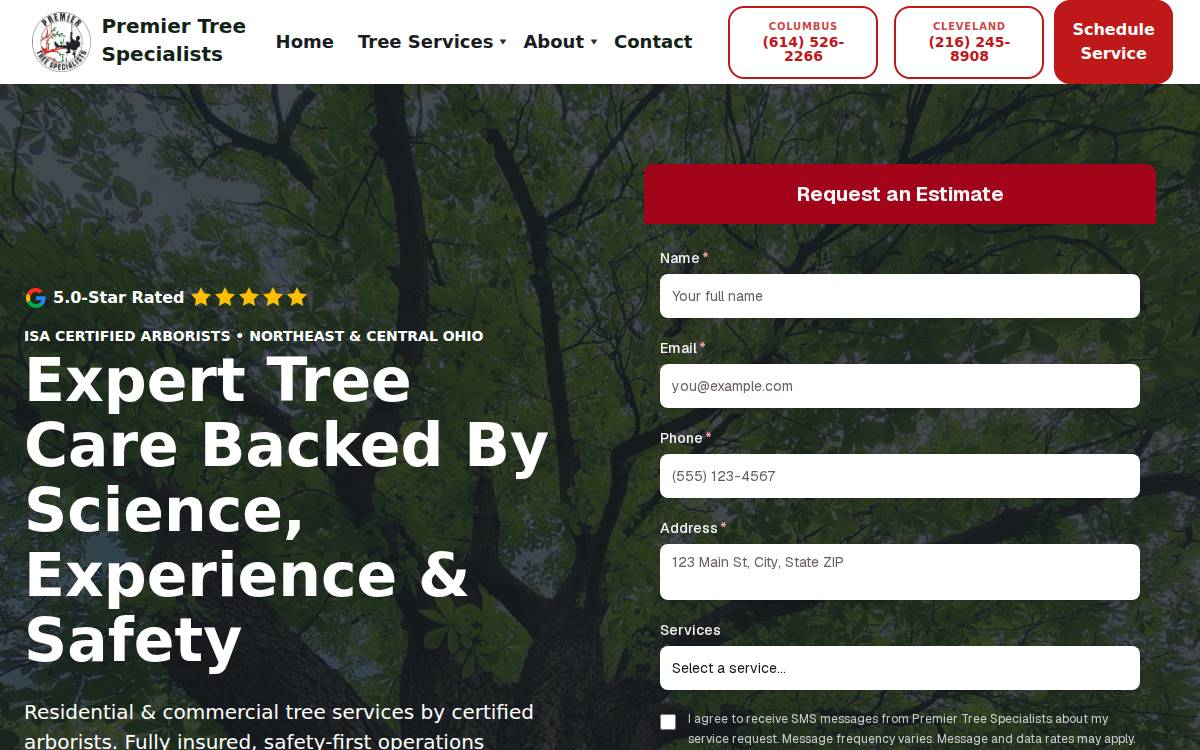Check the SMS messages consent checkbox
This screenshot has height=750, width=1200.
tap(668, 722)
